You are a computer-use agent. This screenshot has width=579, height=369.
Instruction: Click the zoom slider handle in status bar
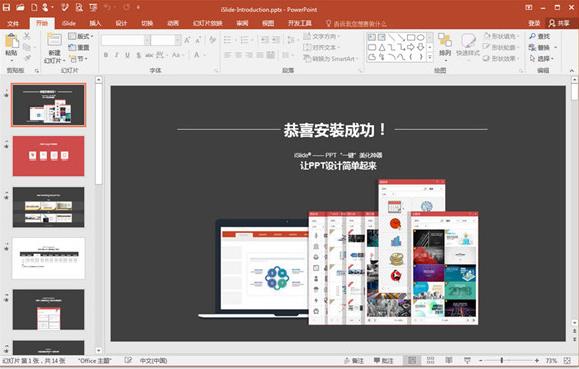pos(501,360)
